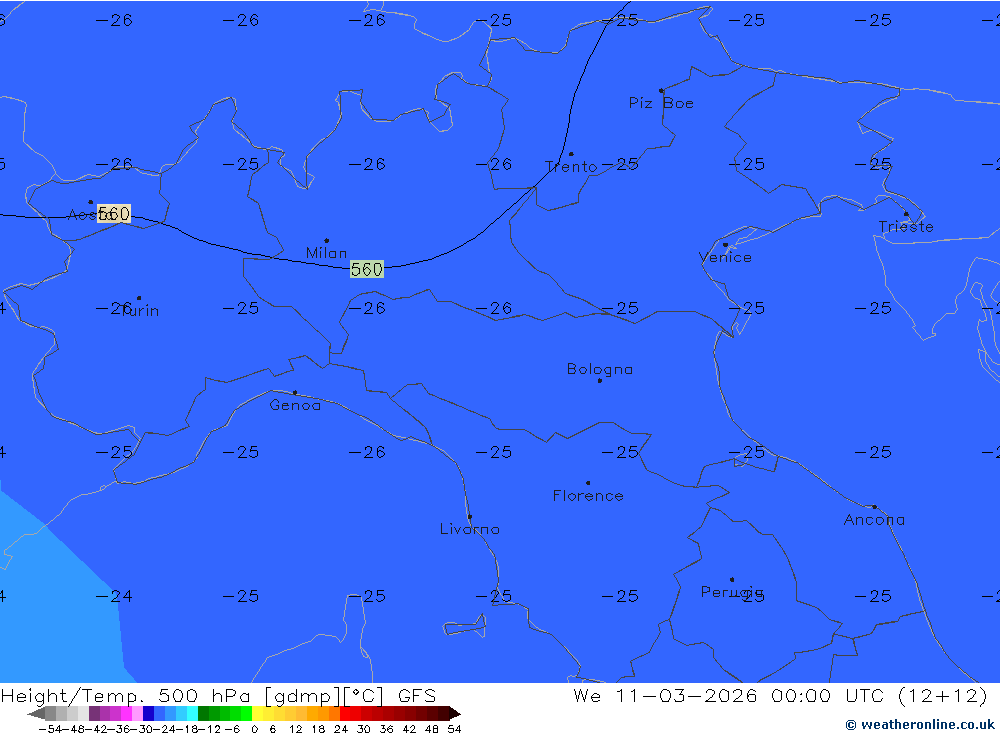Click the Perugia city label
The image size is (1000, 733).
[732, 592]
